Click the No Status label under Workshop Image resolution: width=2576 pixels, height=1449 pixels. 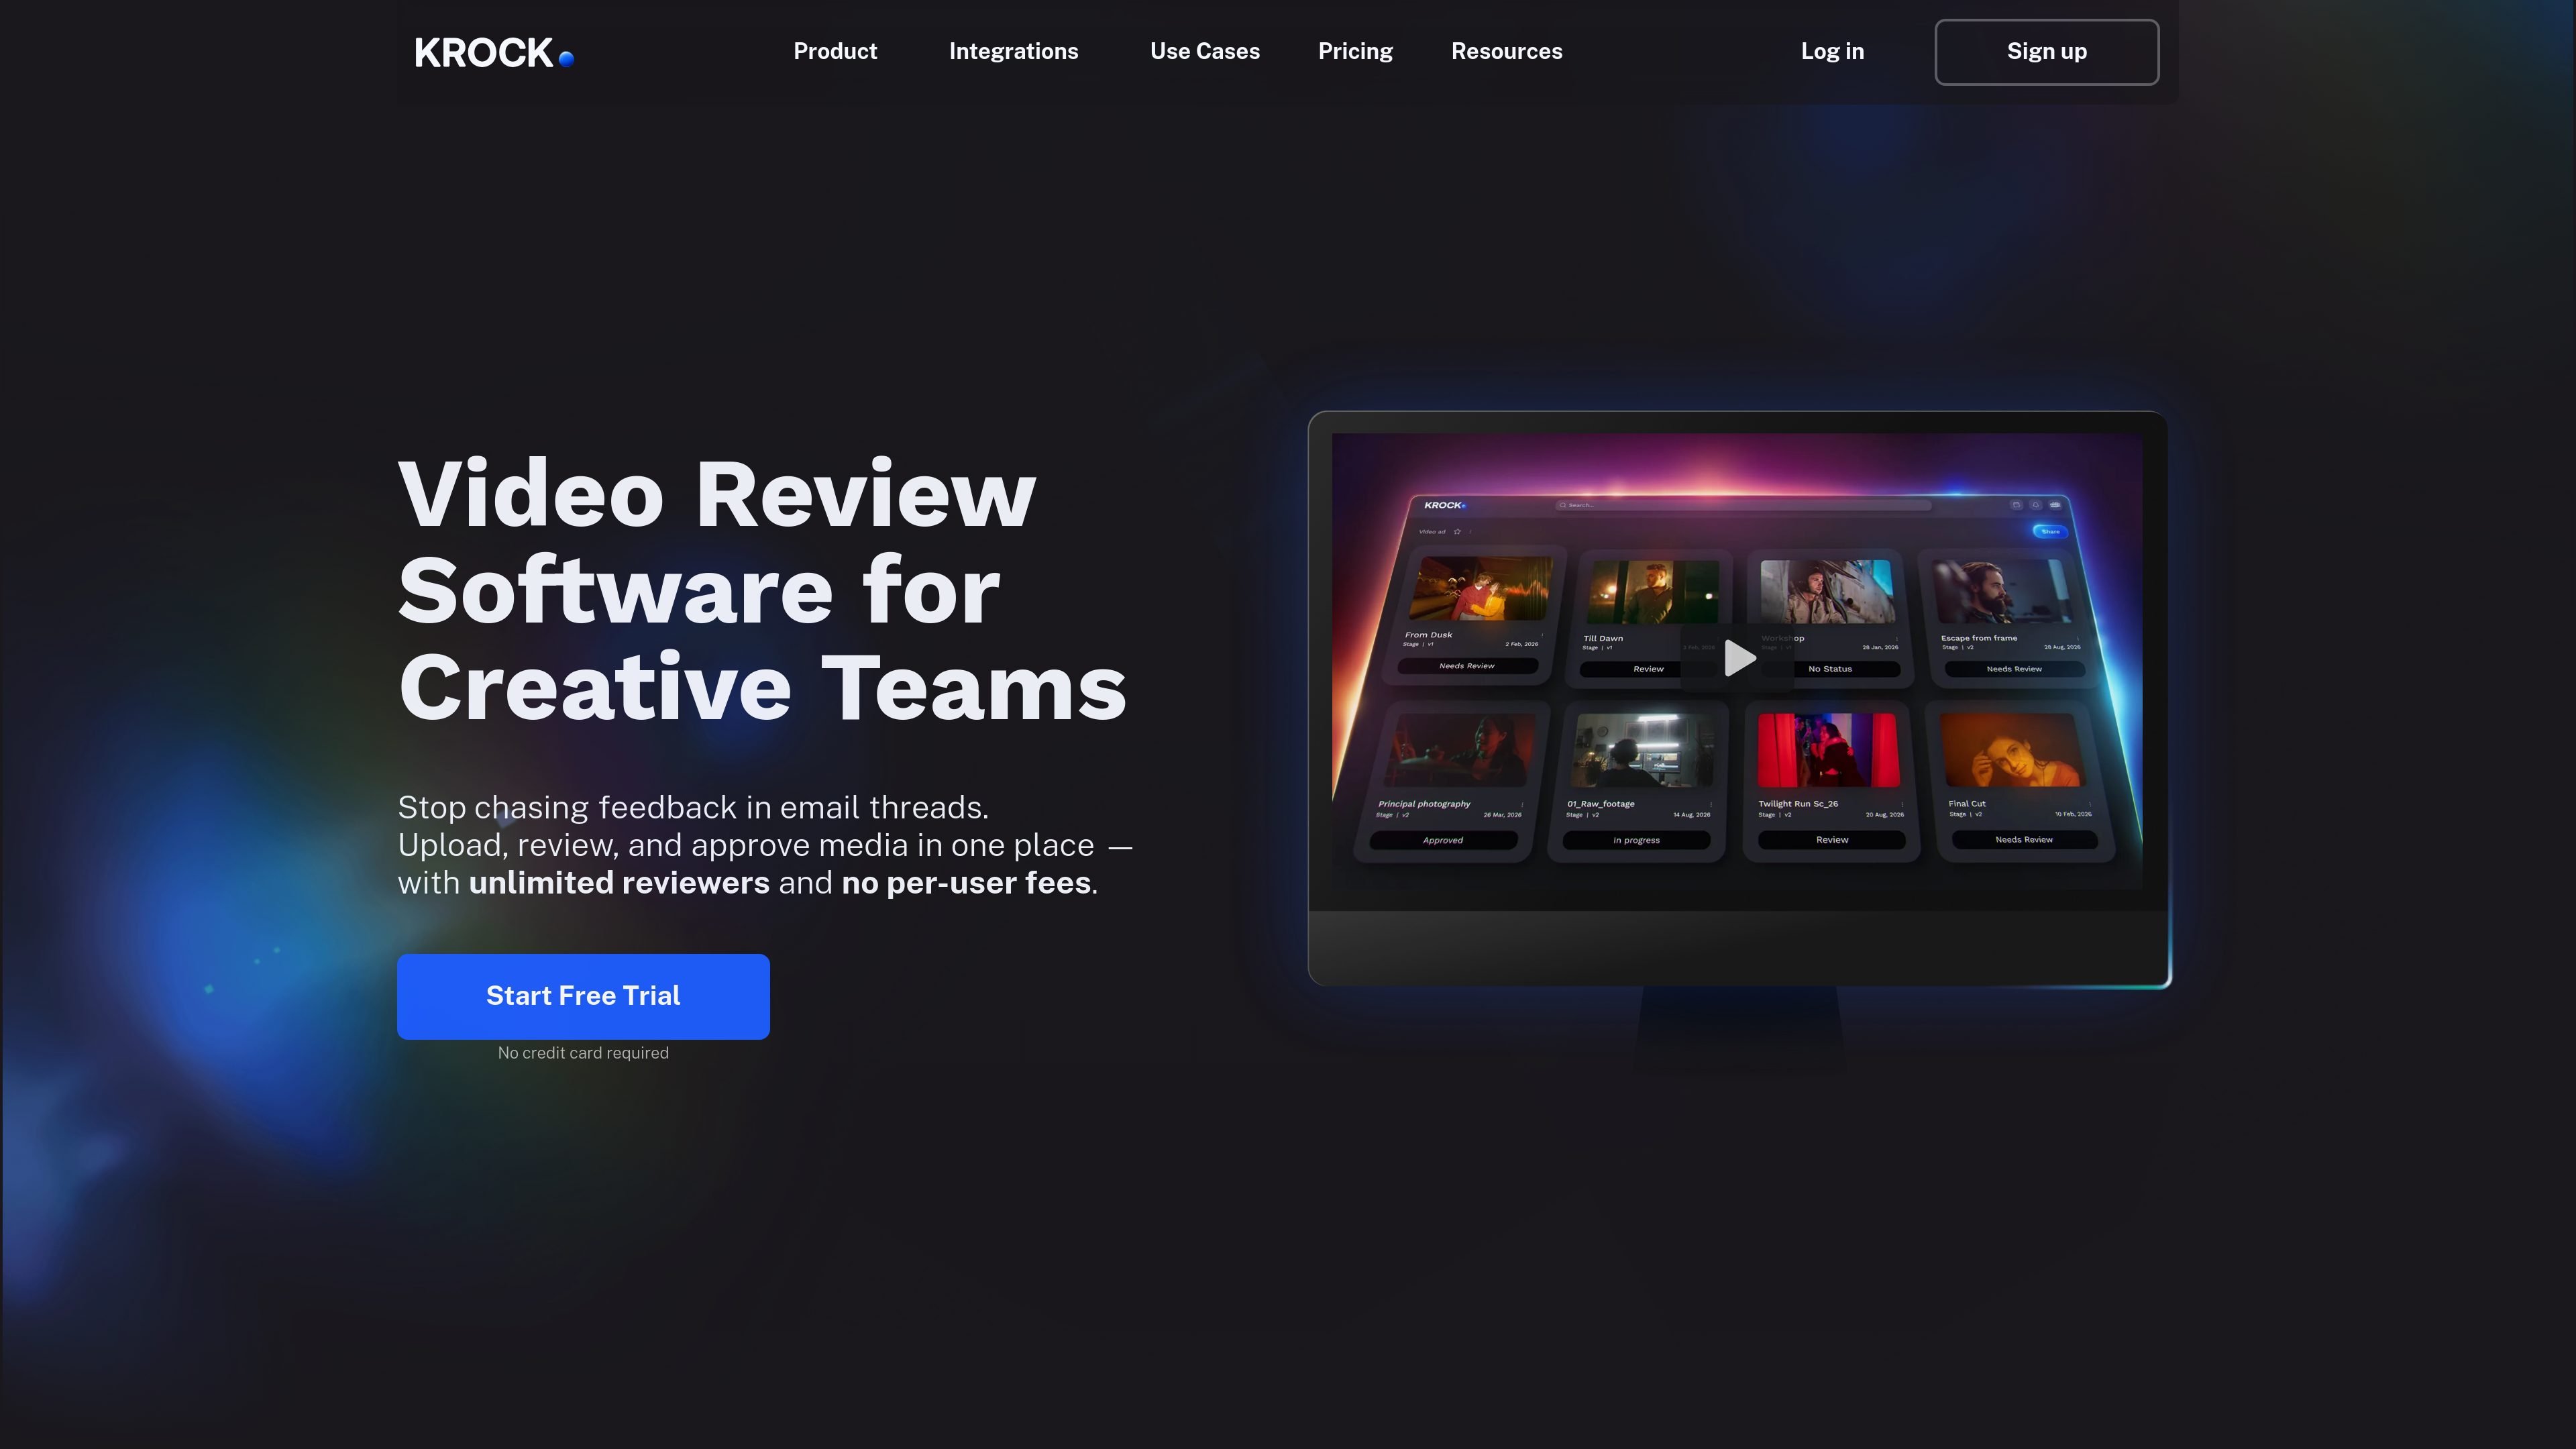click(1830, 669)
